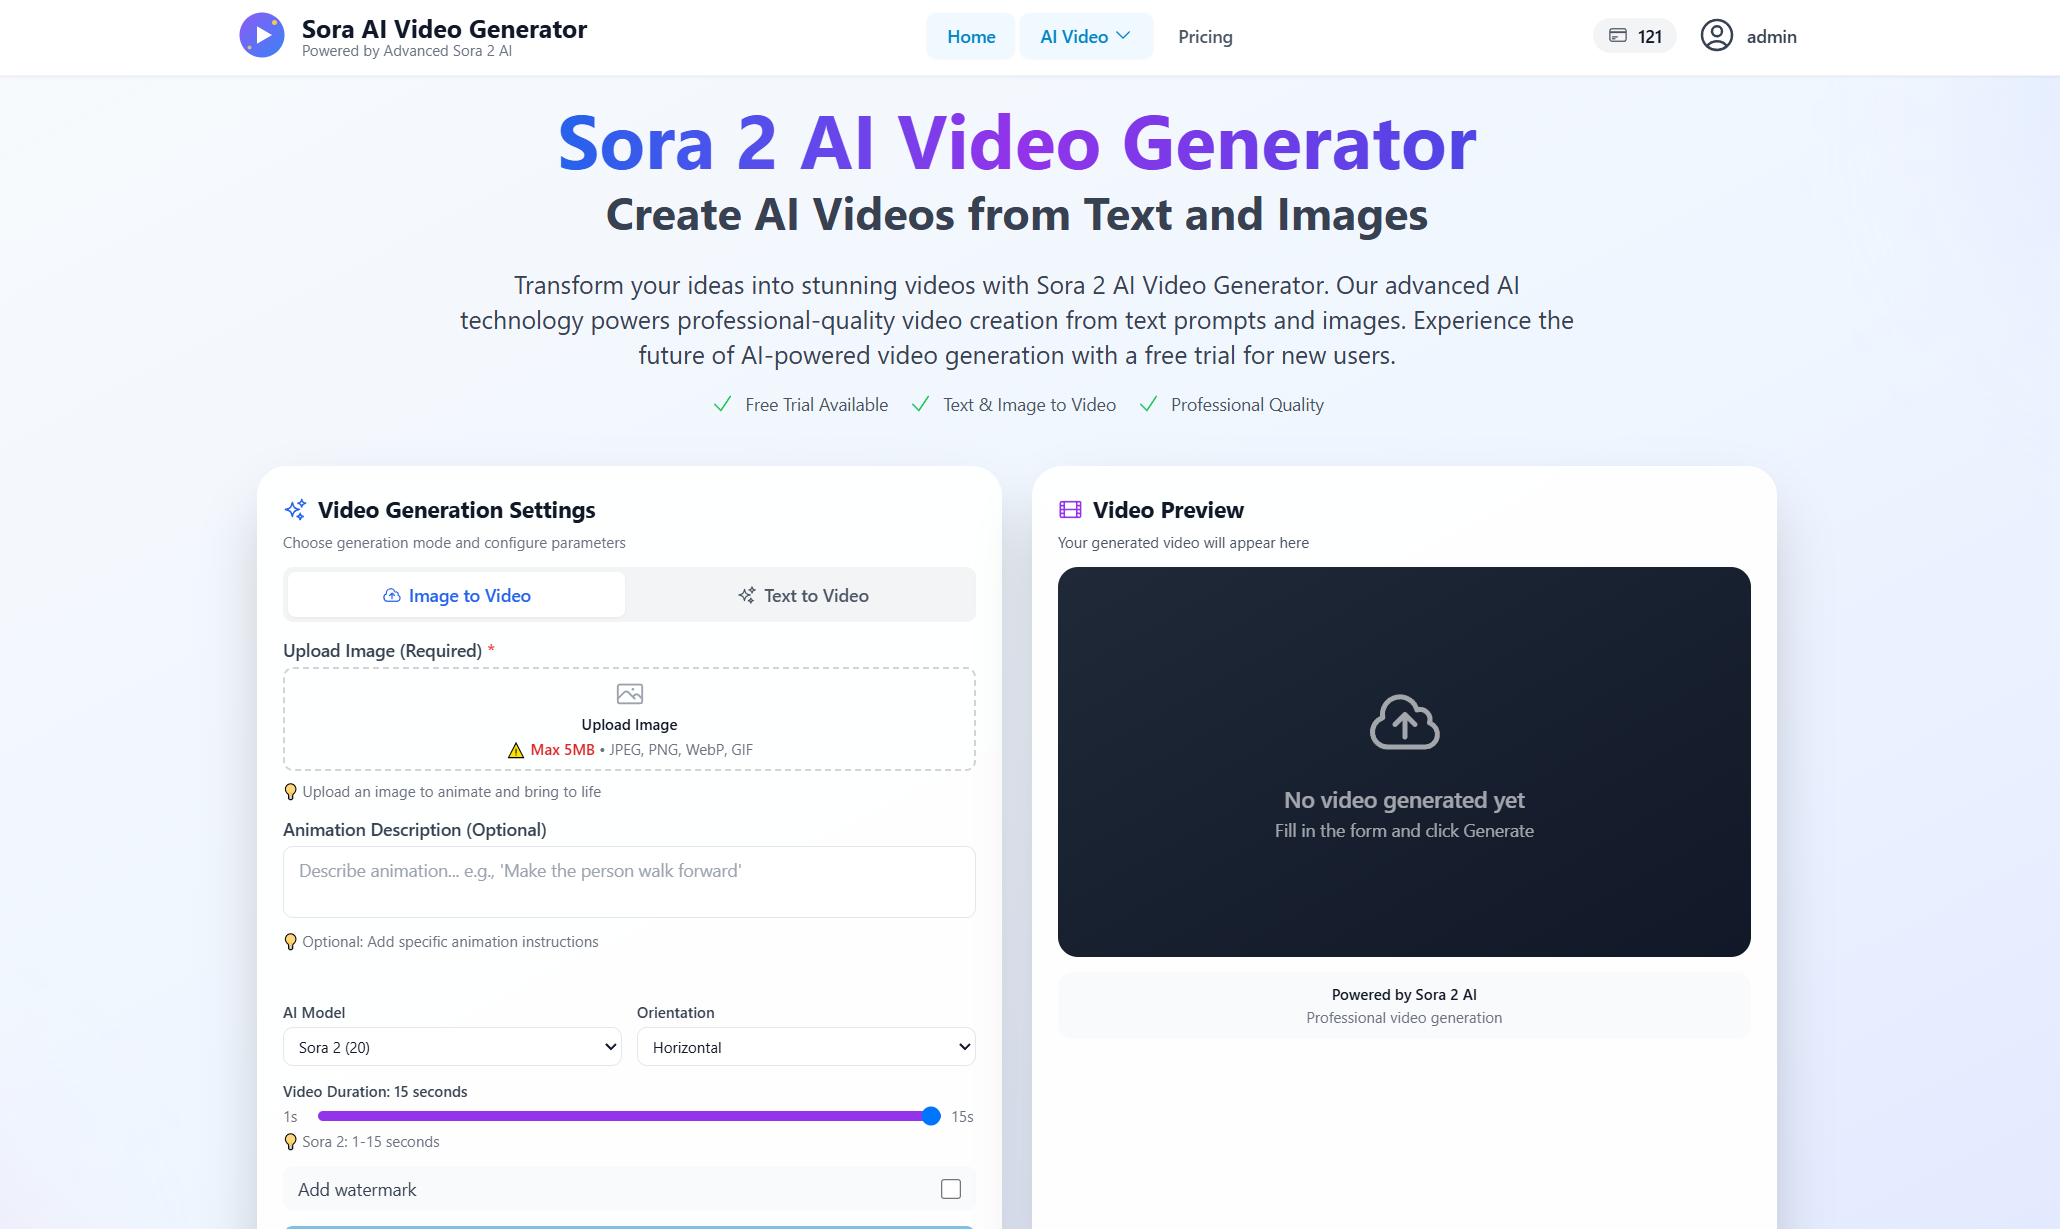
Task: Click the lightbulb icon beside upload hint
Action: click(291, 792)
